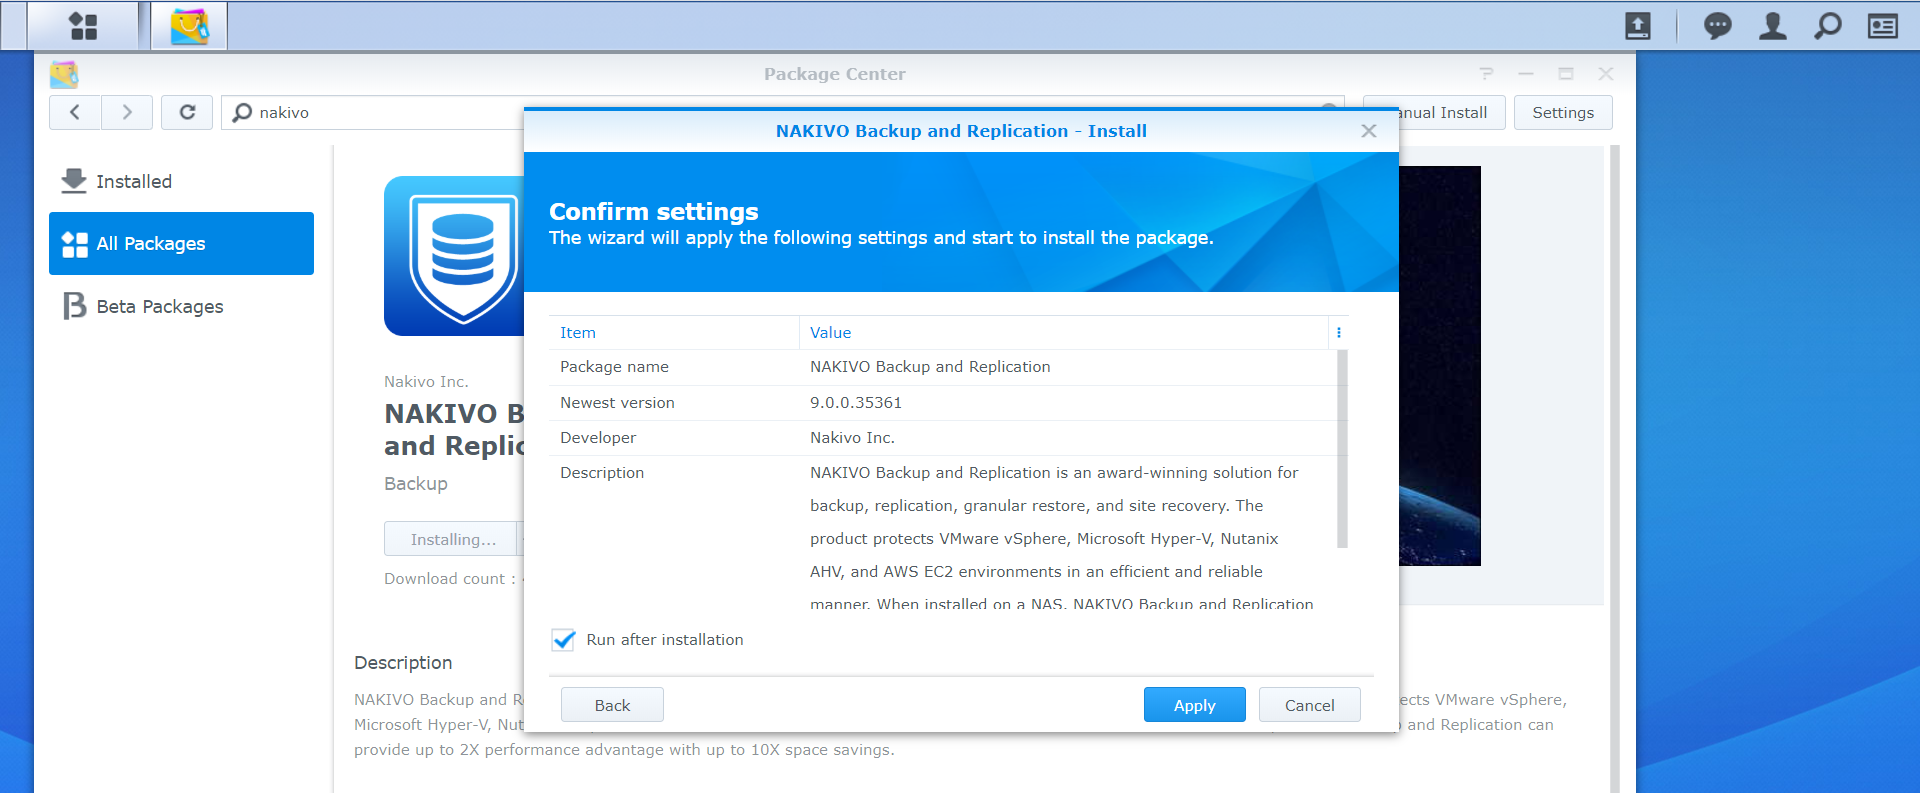The height and width of the screenshot is (793, 1920).
Task: Open the DSM Main Menu icon
Action: [x=84, y=26]
